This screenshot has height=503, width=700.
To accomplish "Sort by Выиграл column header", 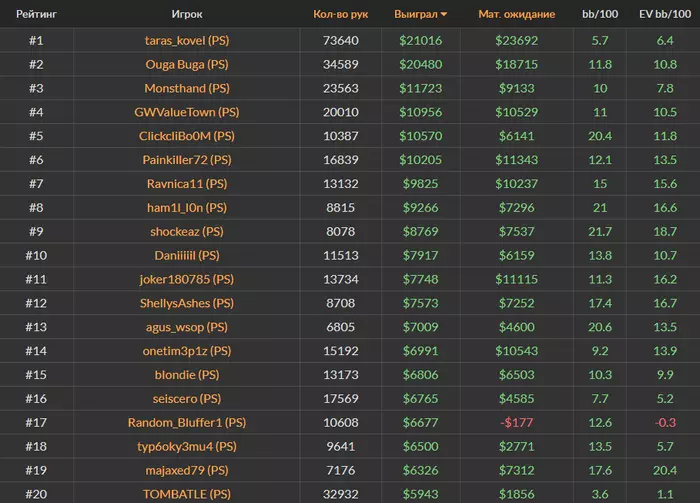I will click(416, 14).
